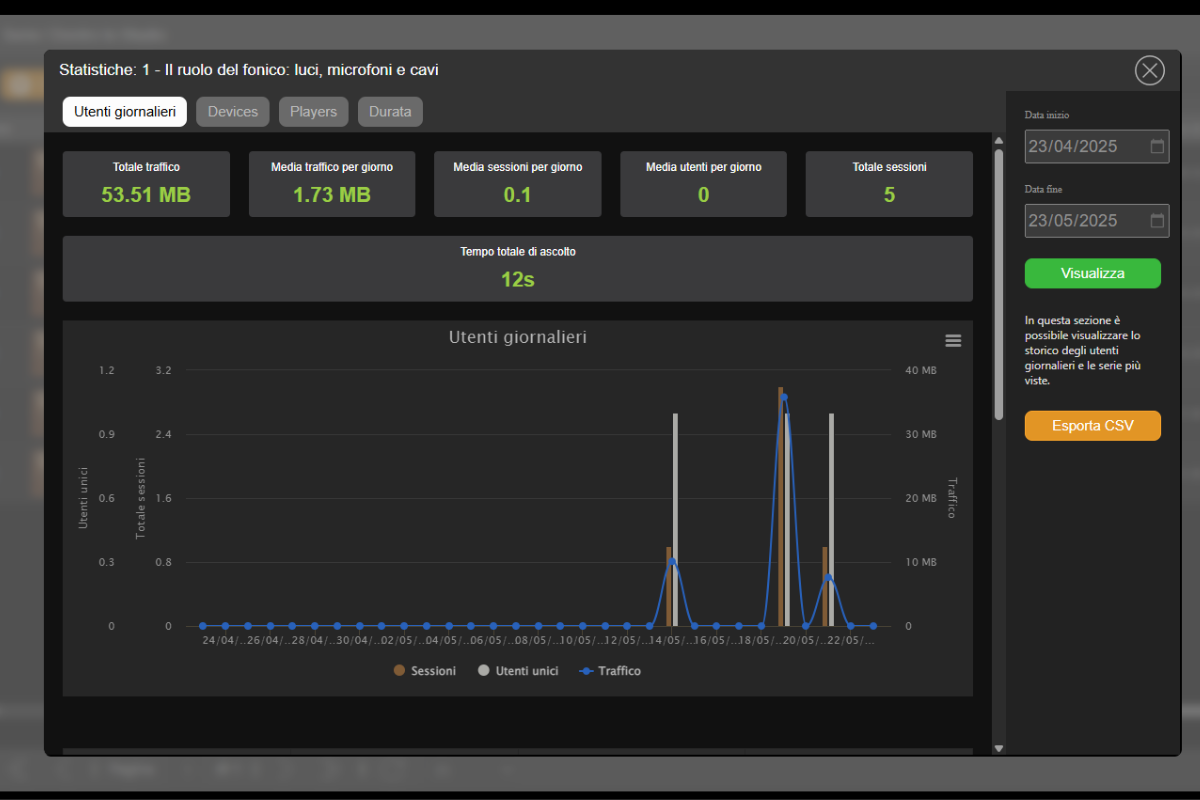
Task: Click the vertical scrollbar thumb
Action: point(998,285)
